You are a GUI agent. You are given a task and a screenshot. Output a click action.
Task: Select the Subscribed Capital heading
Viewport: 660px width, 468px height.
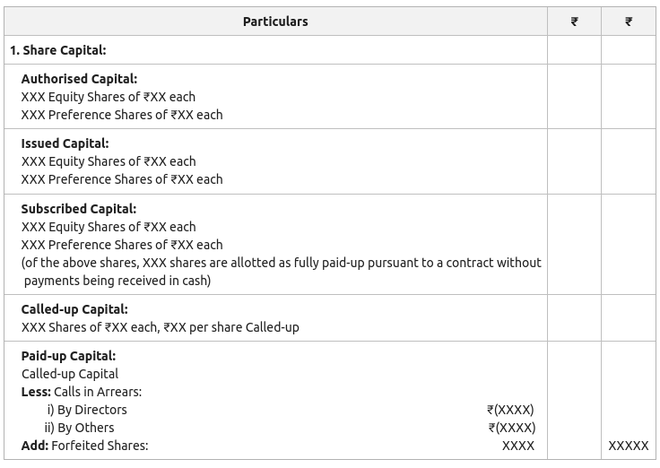coord(78,209)
